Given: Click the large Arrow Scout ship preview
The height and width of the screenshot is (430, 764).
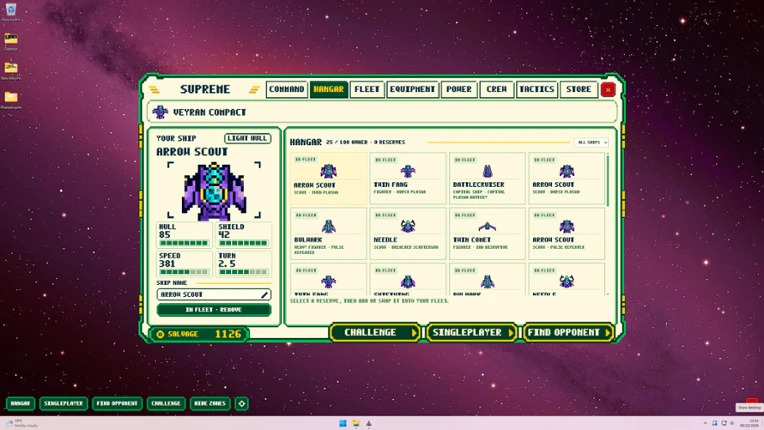Looking at the screenshot, I should [214, 191].
